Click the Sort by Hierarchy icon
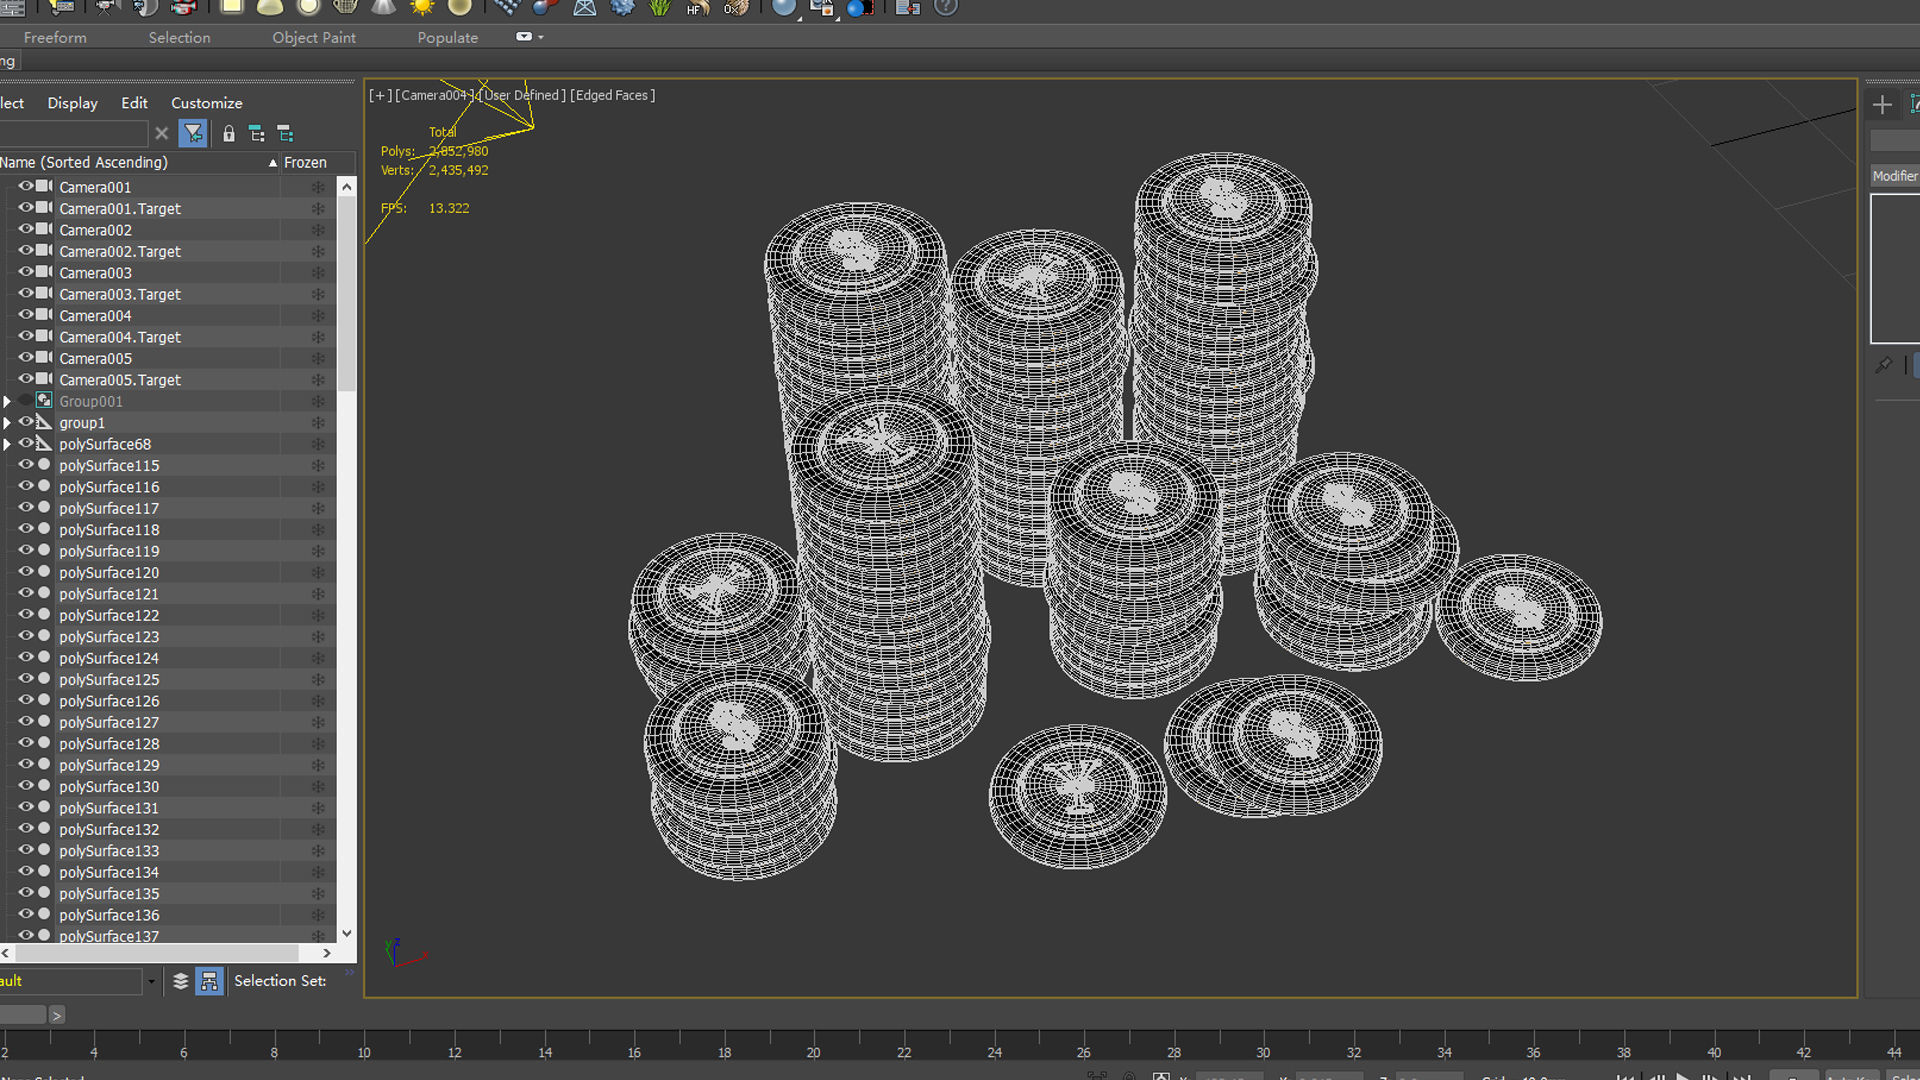The height and width of the screenshot is (1080, 1920). pos(209,981)
